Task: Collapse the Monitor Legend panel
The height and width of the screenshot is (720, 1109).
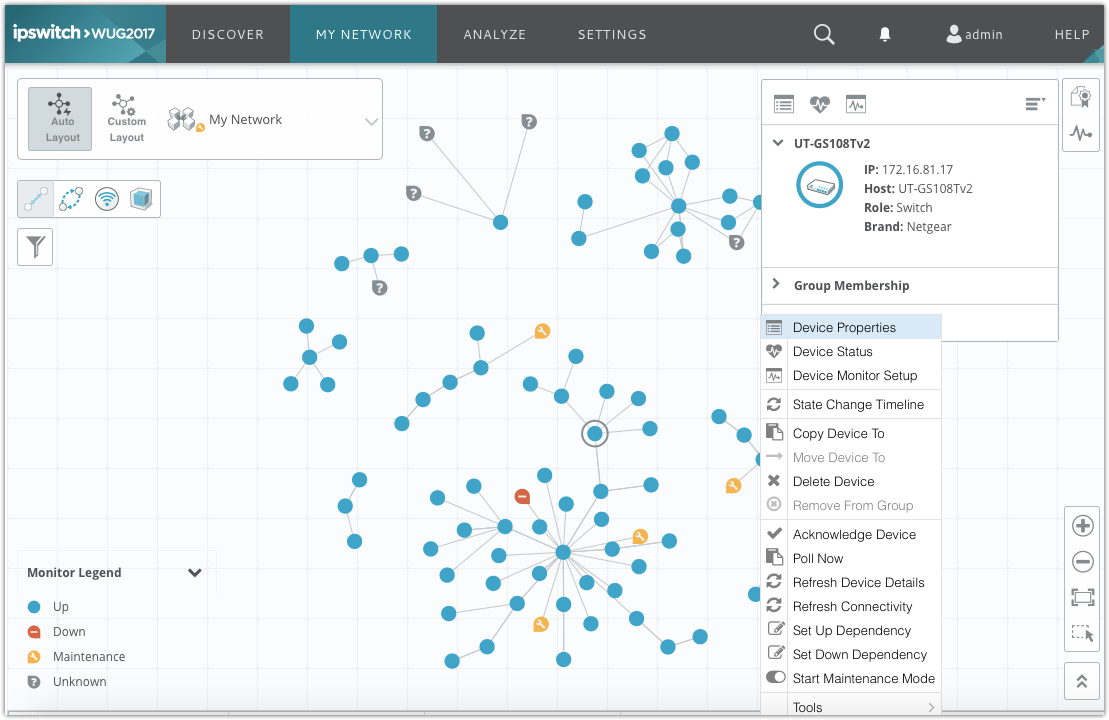Action: pos(195,573)
